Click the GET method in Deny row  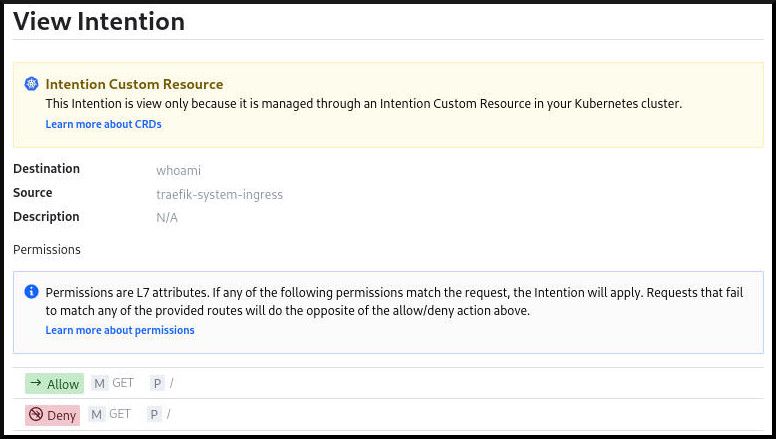[120, 414]
